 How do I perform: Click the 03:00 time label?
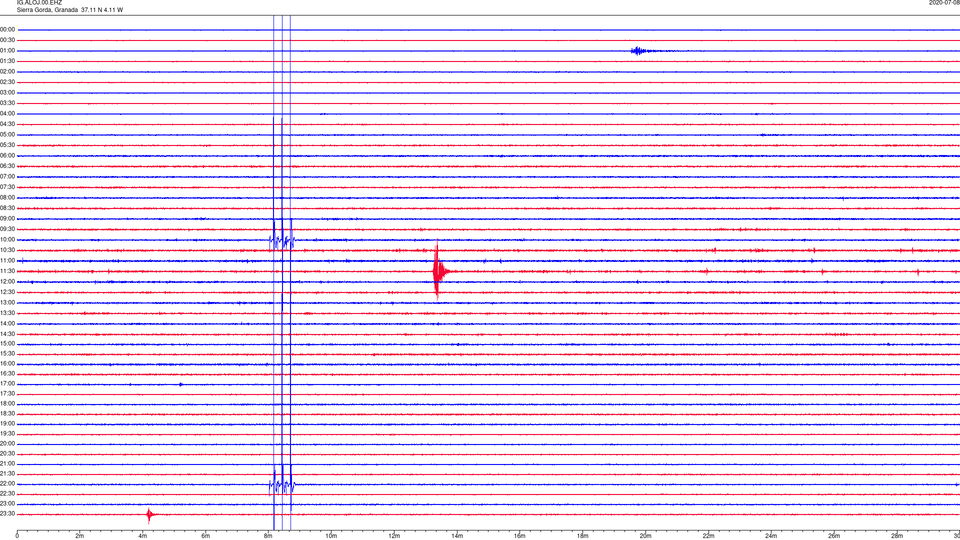click(8, 93)
